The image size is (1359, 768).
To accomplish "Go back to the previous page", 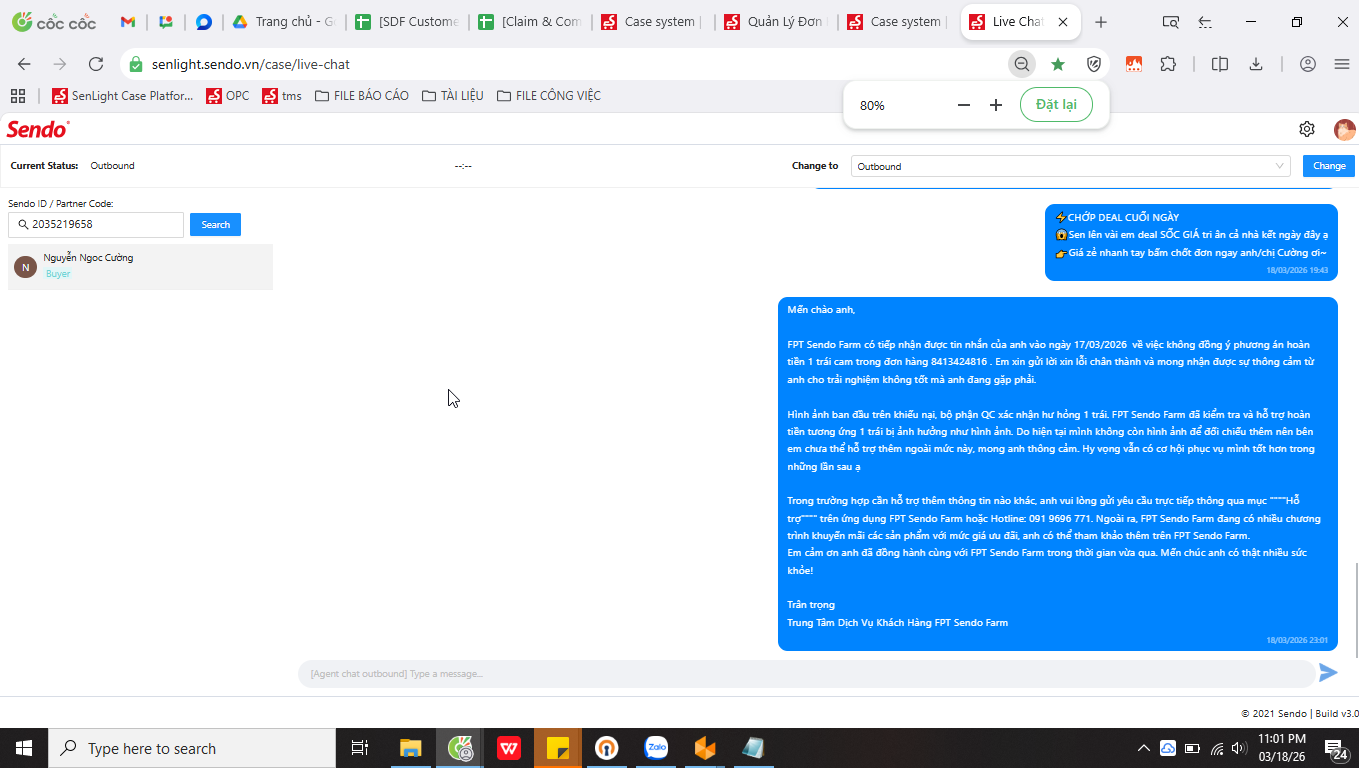I will pos(24,64).
